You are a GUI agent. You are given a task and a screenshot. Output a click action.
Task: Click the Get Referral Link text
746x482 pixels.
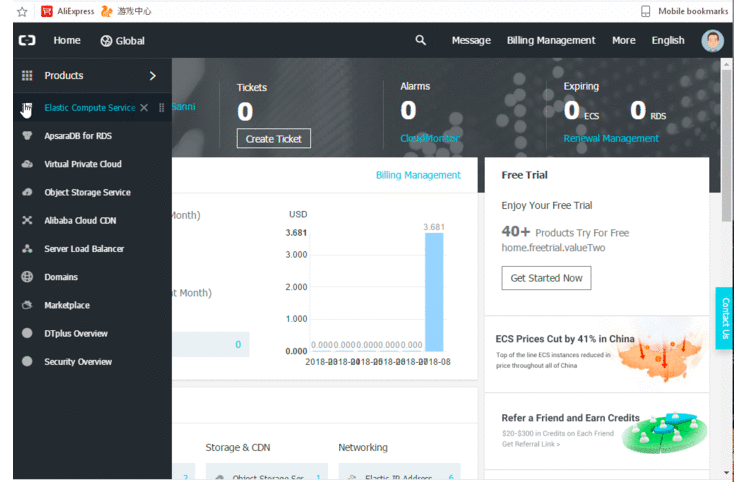click(x=531, y=444)
